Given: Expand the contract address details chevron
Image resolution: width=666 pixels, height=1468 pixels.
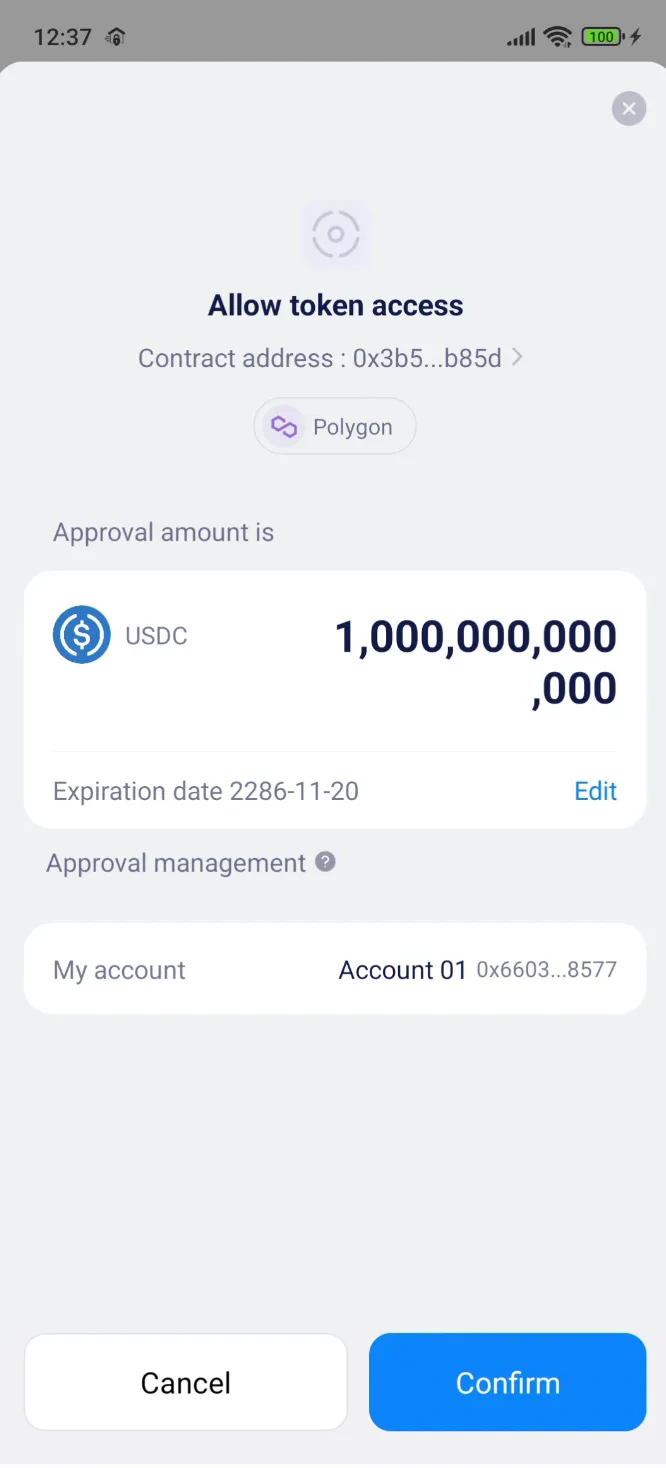Looking at the screenshot, I should [x=517, y=358].
